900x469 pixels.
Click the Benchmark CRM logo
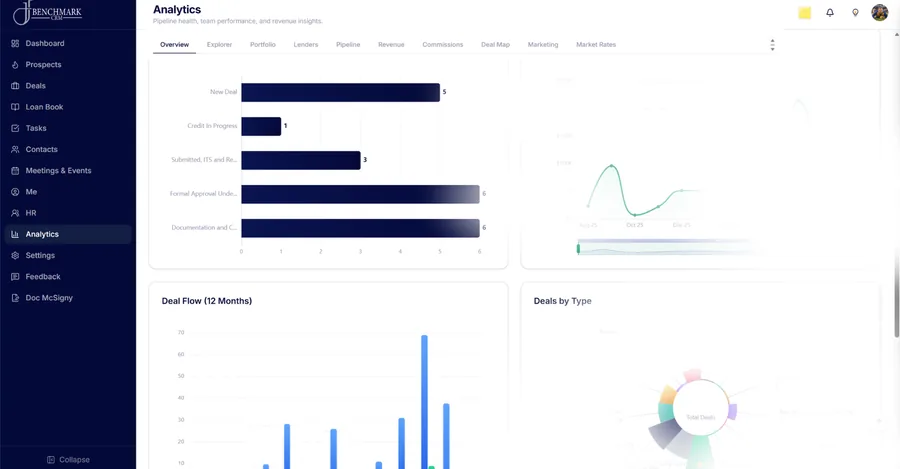coord(47,13)
